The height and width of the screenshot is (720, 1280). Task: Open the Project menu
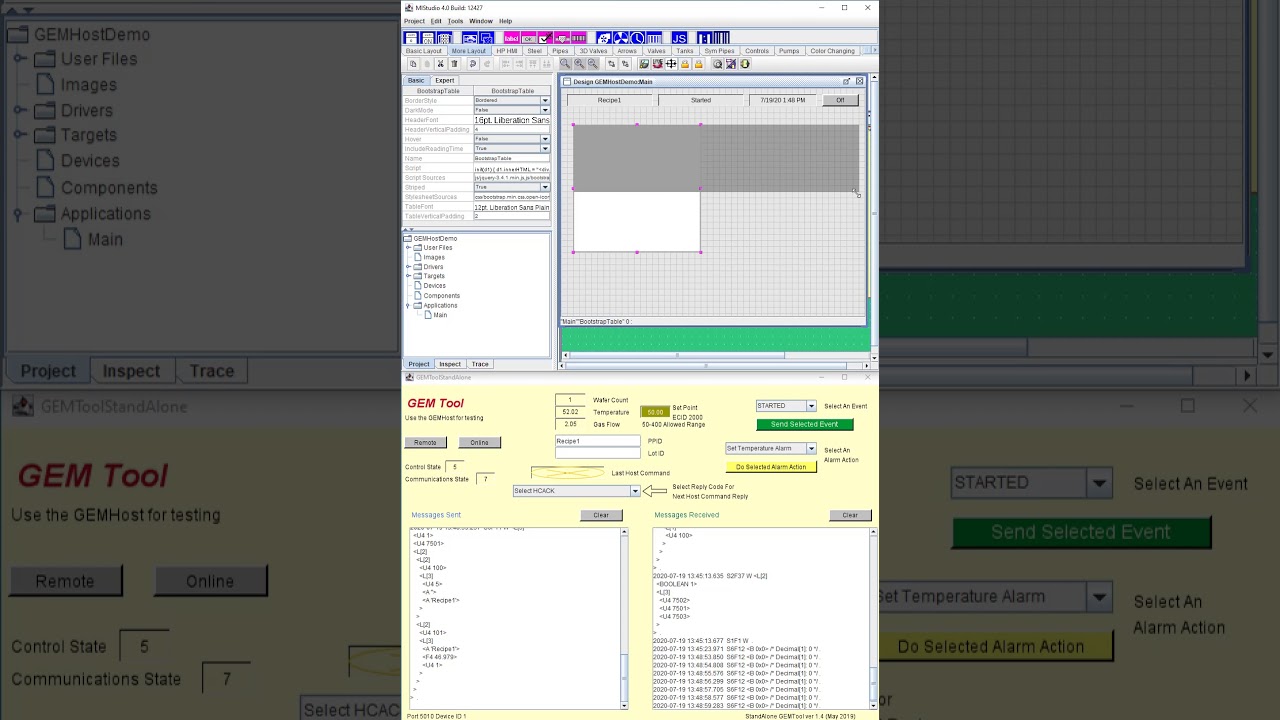click(414, 21)
